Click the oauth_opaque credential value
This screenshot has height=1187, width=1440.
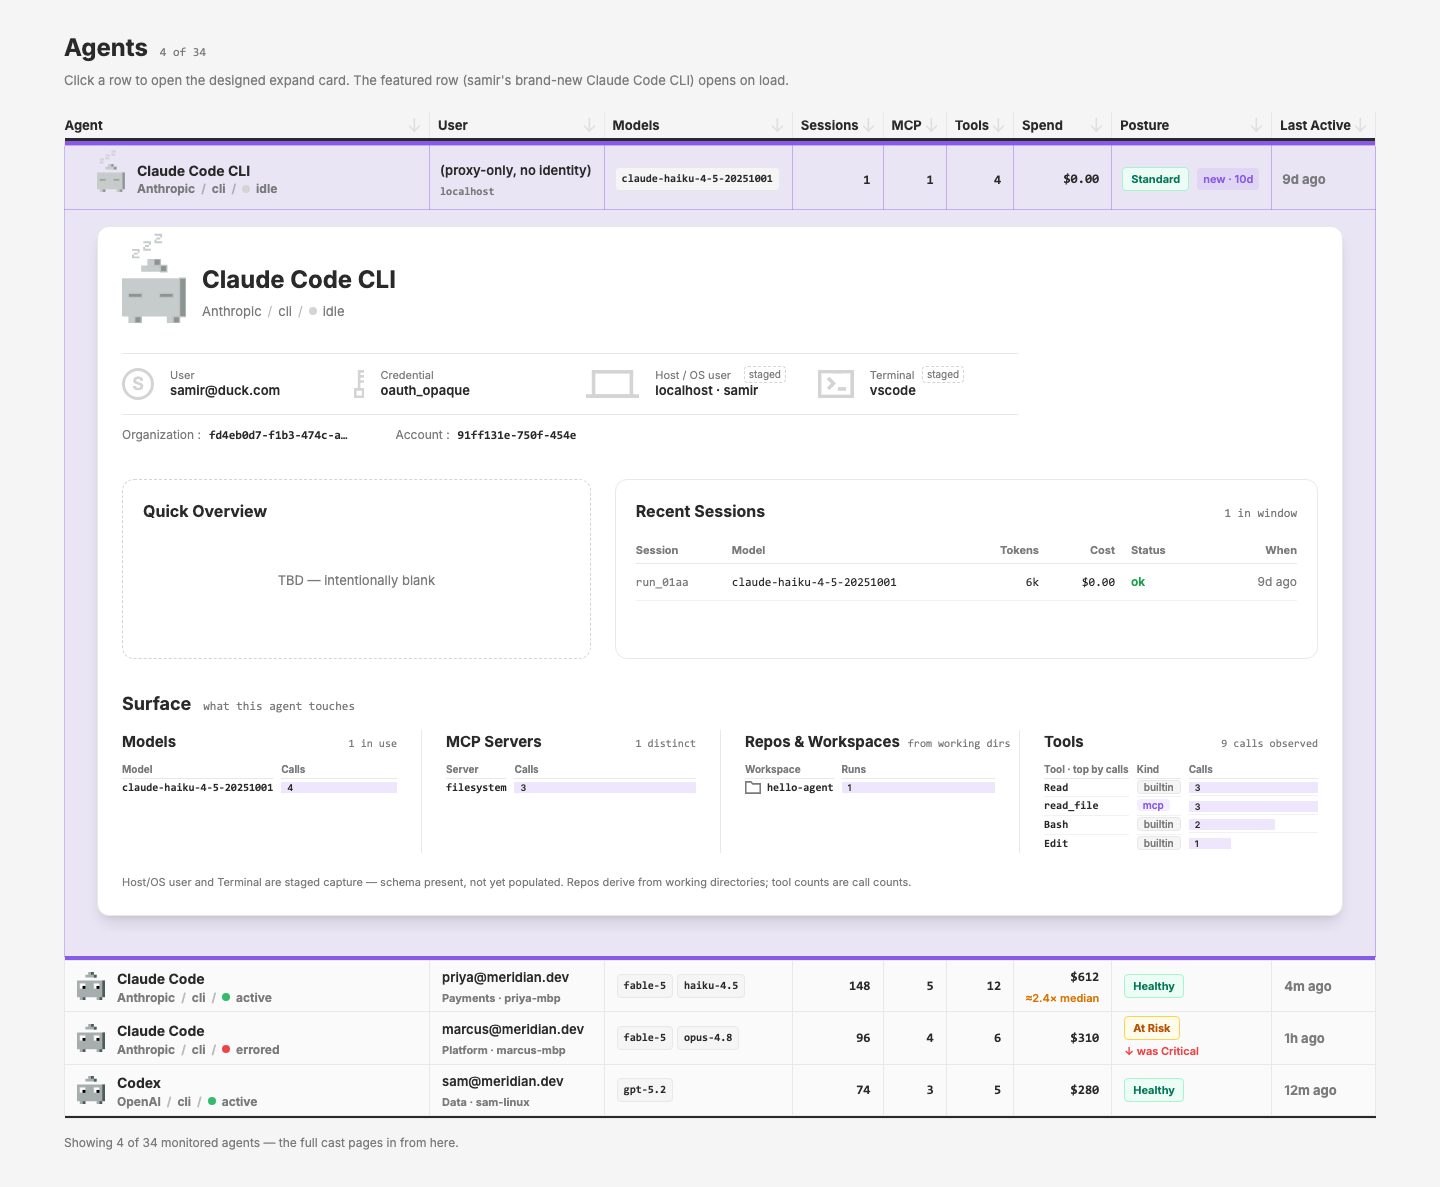click(425, 391)
